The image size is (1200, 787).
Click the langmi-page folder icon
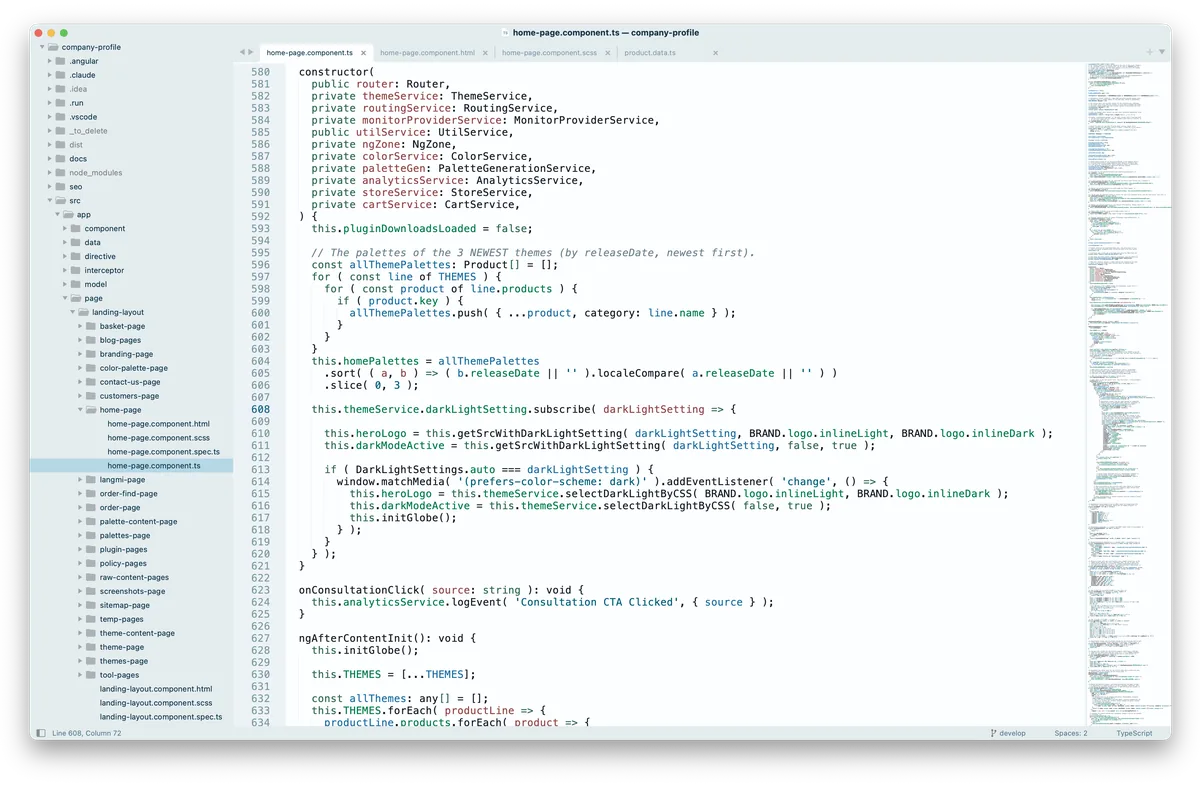(91, 479)
